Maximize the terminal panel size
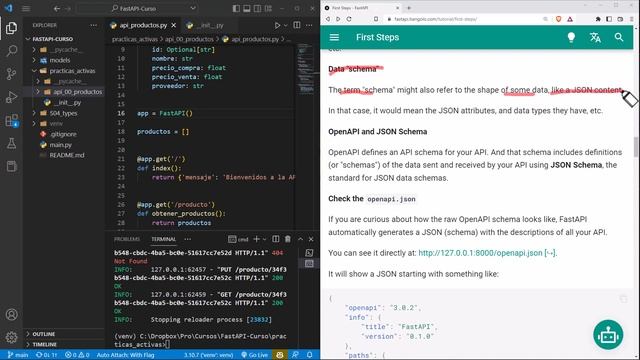 tap(300, 239)
